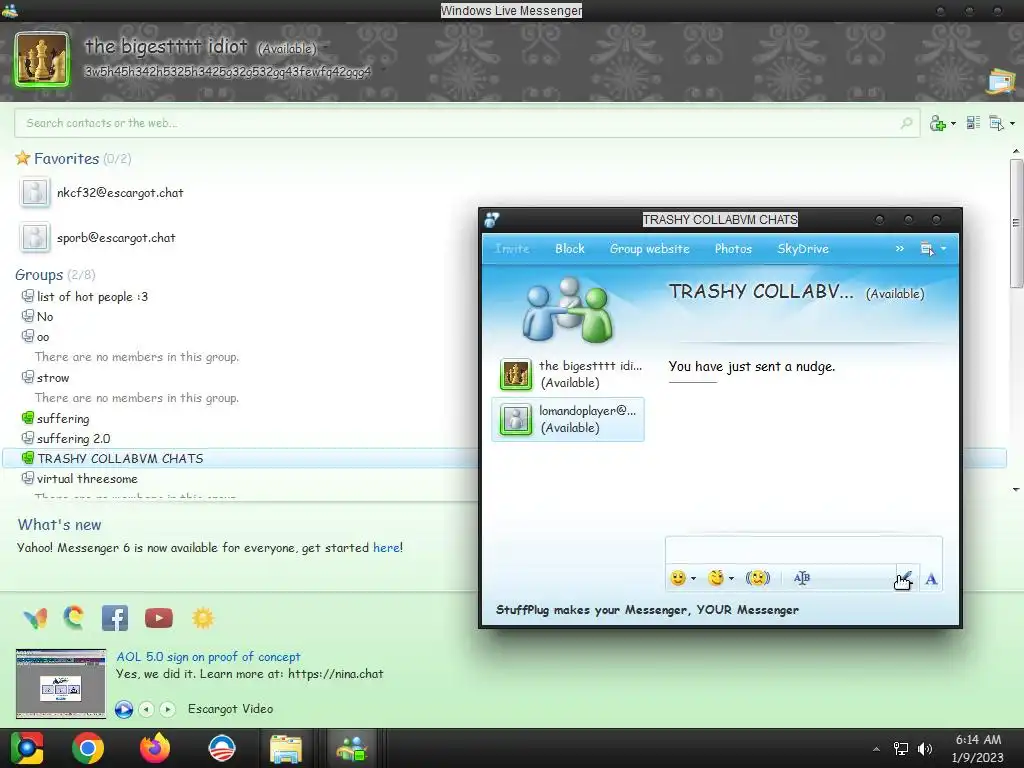The image size is (1024, 768).
Task: Click the show menu icon in main window
Action: [997, 123]
